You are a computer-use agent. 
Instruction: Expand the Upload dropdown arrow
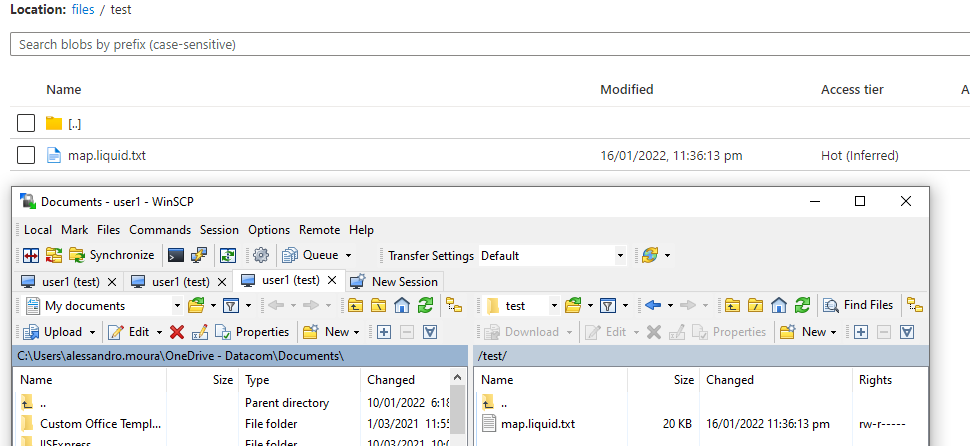(93, 332)
